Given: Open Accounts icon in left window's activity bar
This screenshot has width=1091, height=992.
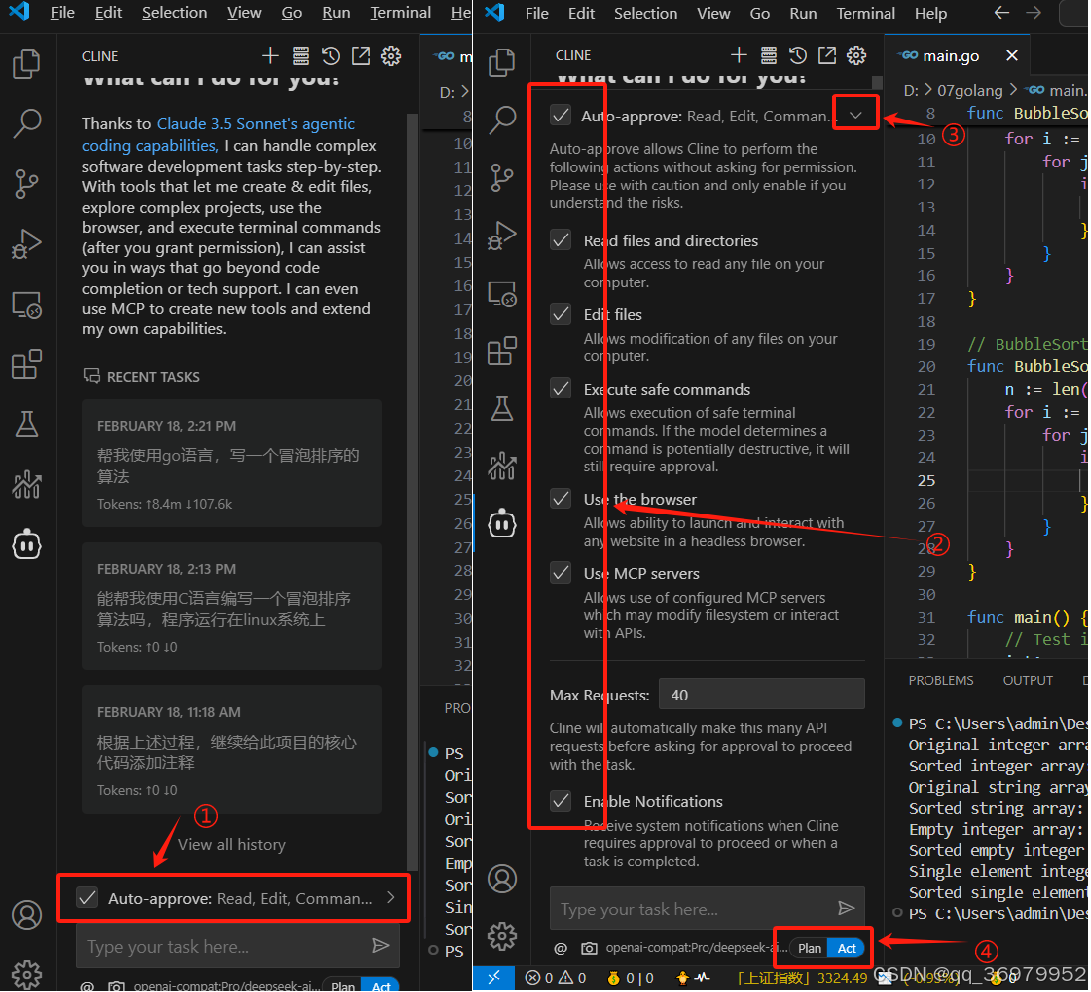Looking at the screenshot, I should (26, 915).
